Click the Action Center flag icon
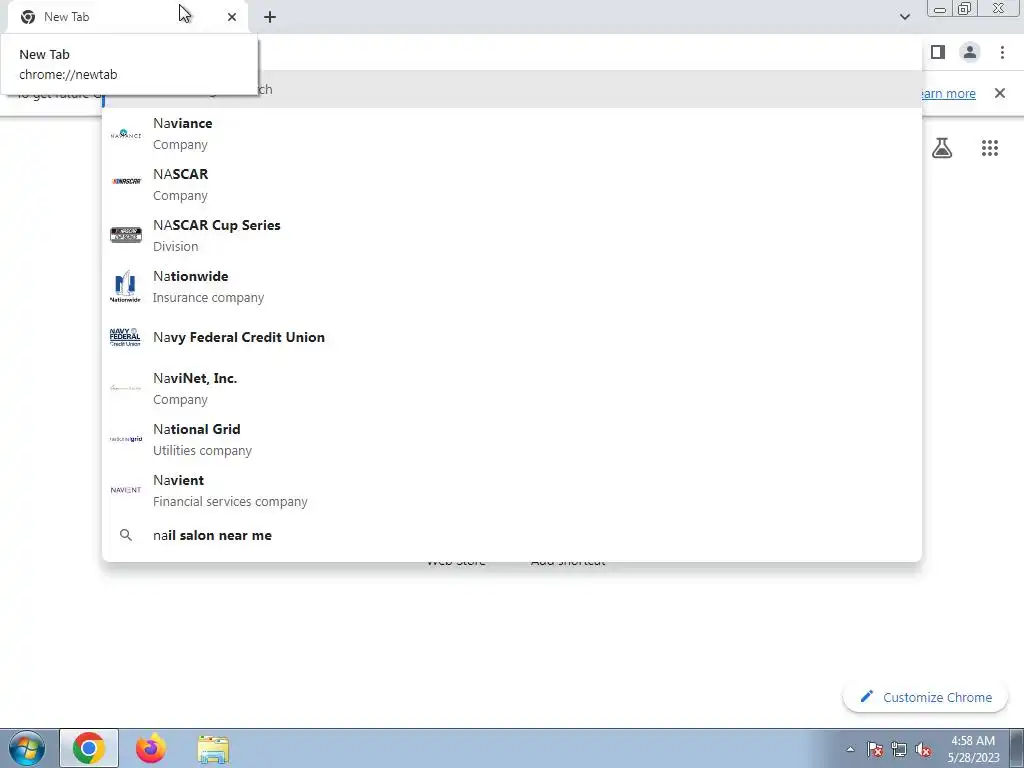 point(874,749)
